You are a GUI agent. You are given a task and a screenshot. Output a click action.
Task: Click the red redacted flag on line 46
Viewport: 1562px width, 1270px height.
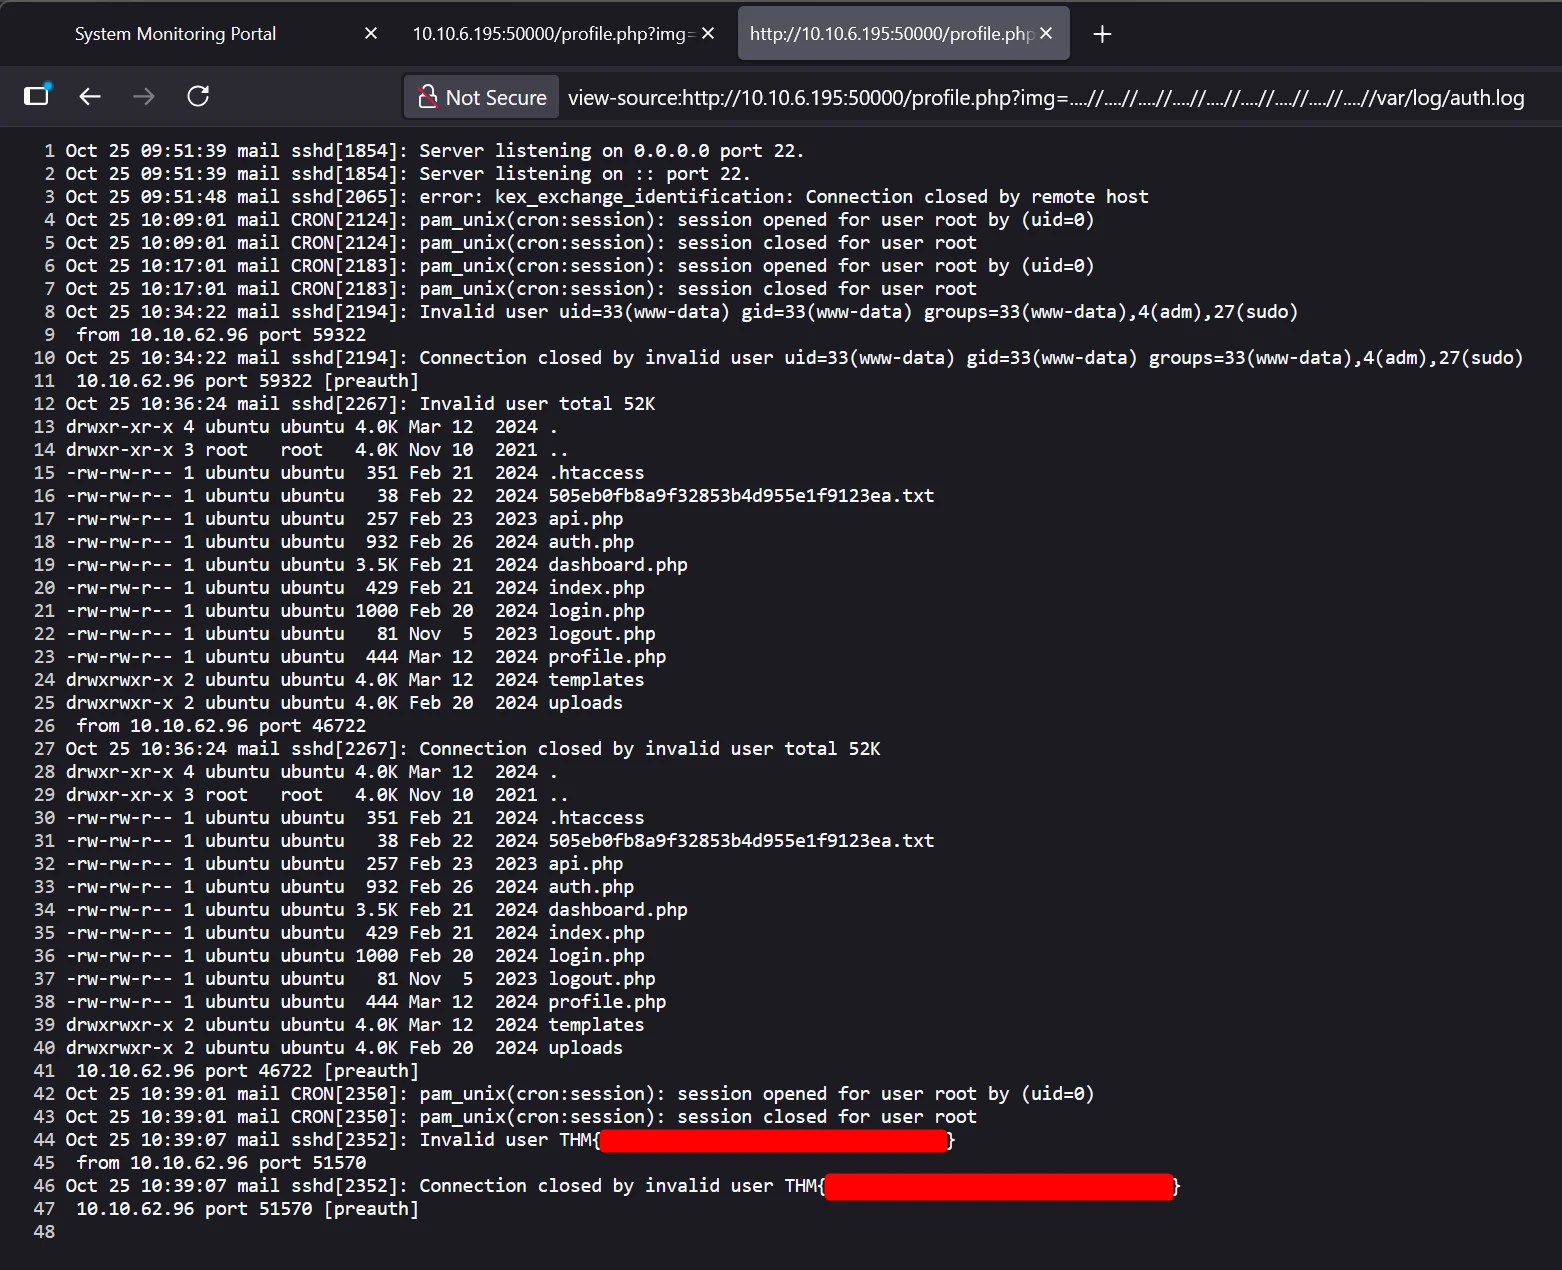click(998, 1187)
